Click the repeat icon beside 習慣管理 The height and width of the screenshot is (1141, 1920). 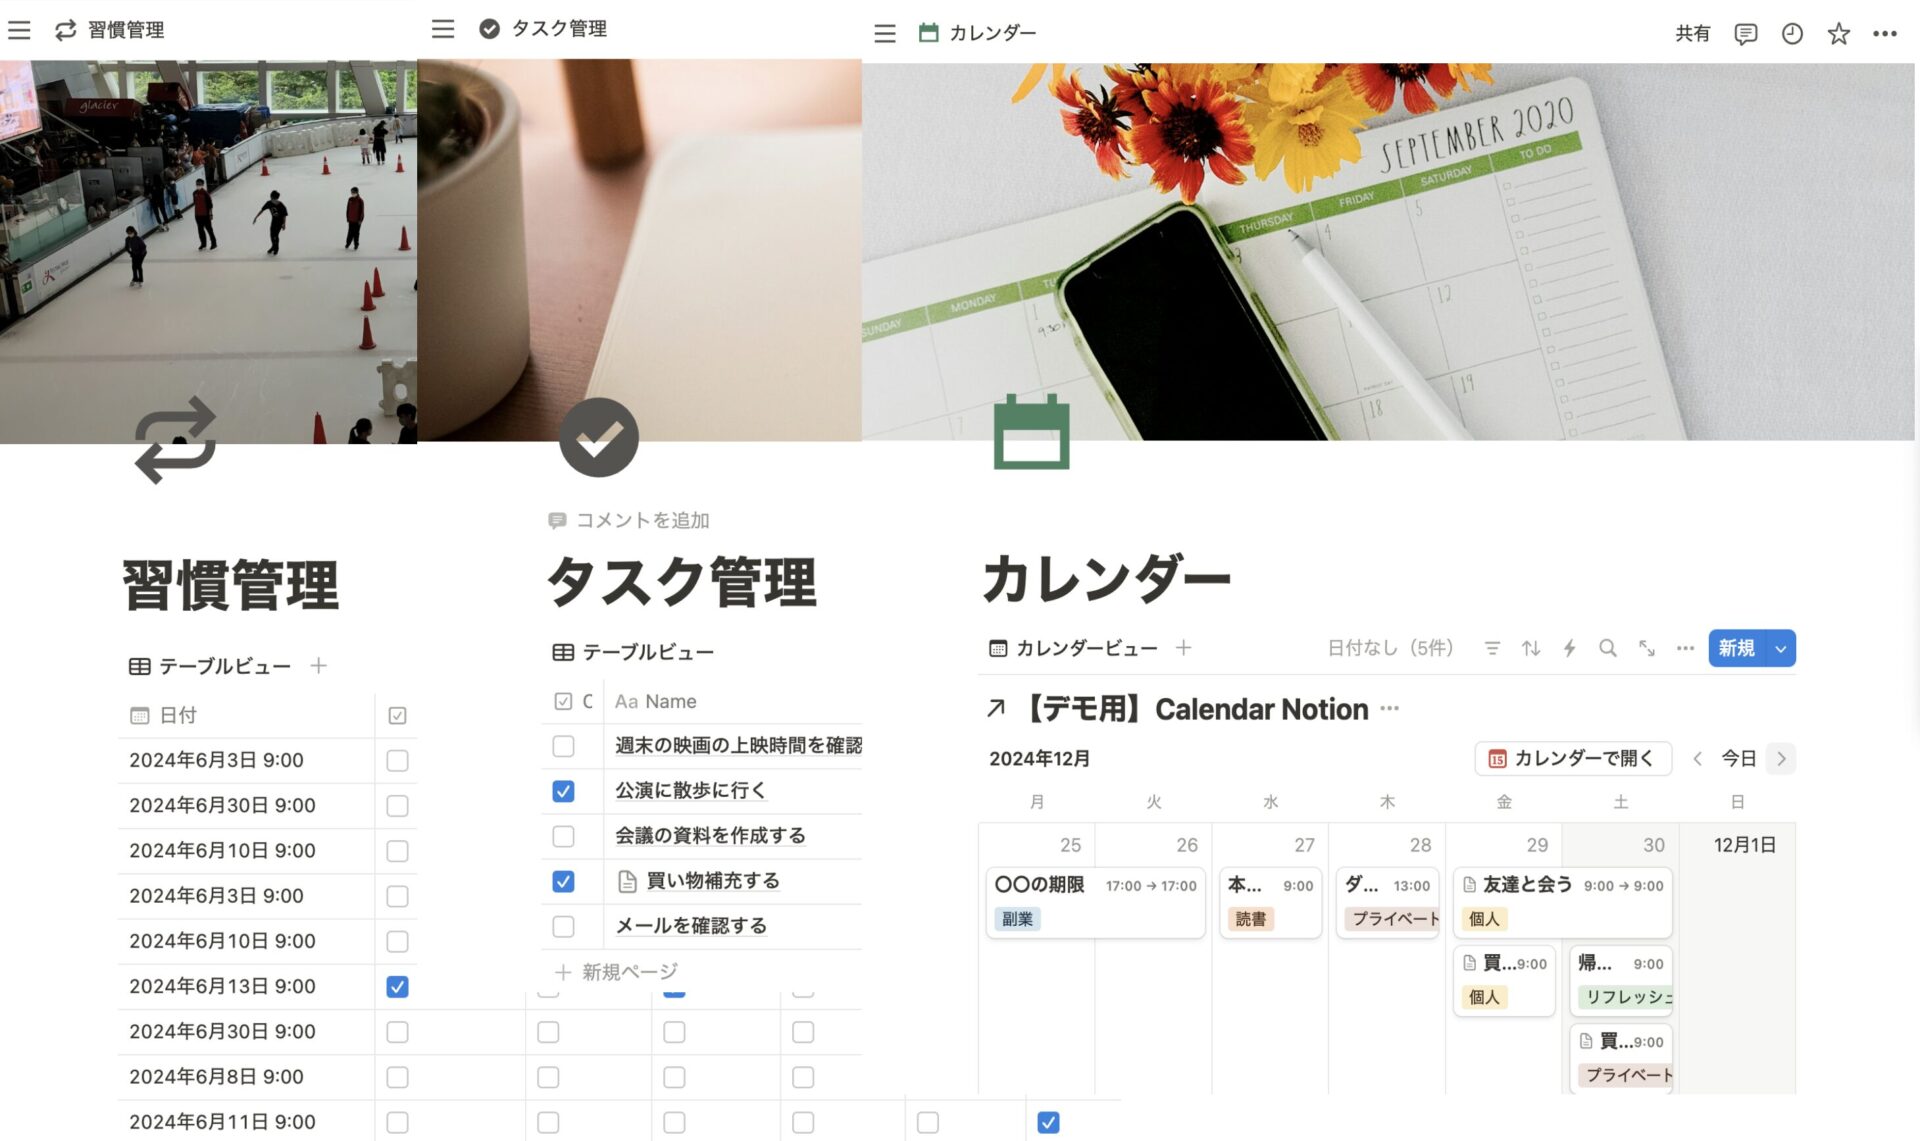66,30
